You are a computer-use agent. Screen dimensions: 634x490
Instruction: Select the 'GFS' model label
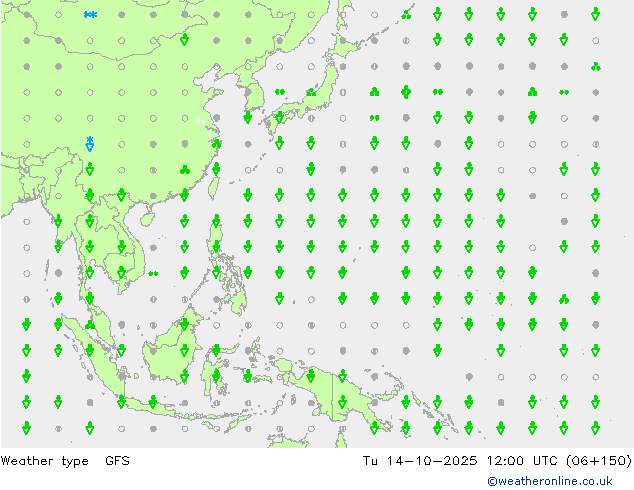pos(117,460)
